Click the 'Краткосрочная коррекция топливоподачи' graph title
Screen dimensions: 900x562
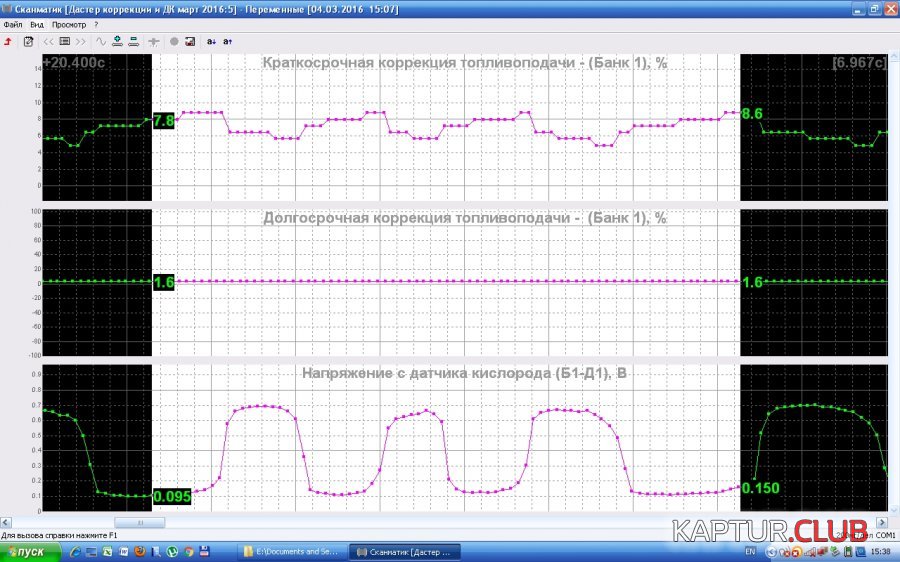464,62
